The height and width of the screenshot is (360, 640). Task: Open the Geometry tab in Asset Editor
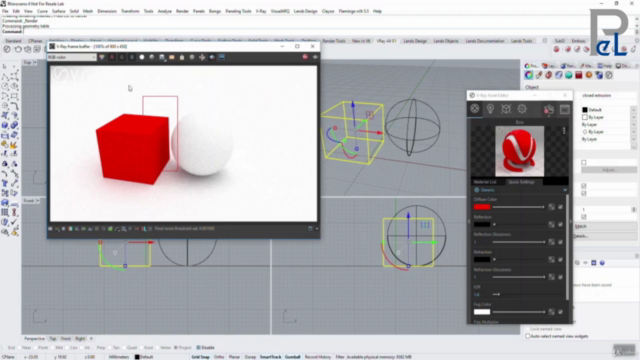click(x=506, y=109)
